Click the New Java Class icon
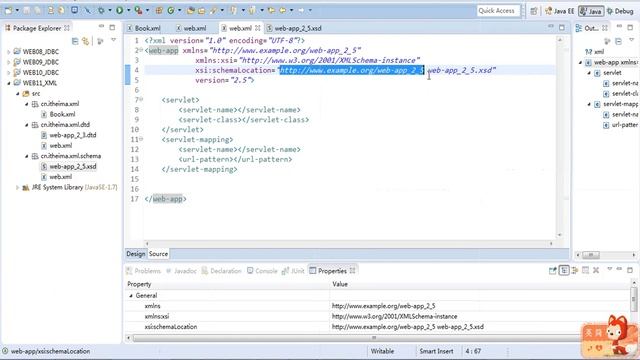Screen dimensions: 640x360 tap(171, 10)
